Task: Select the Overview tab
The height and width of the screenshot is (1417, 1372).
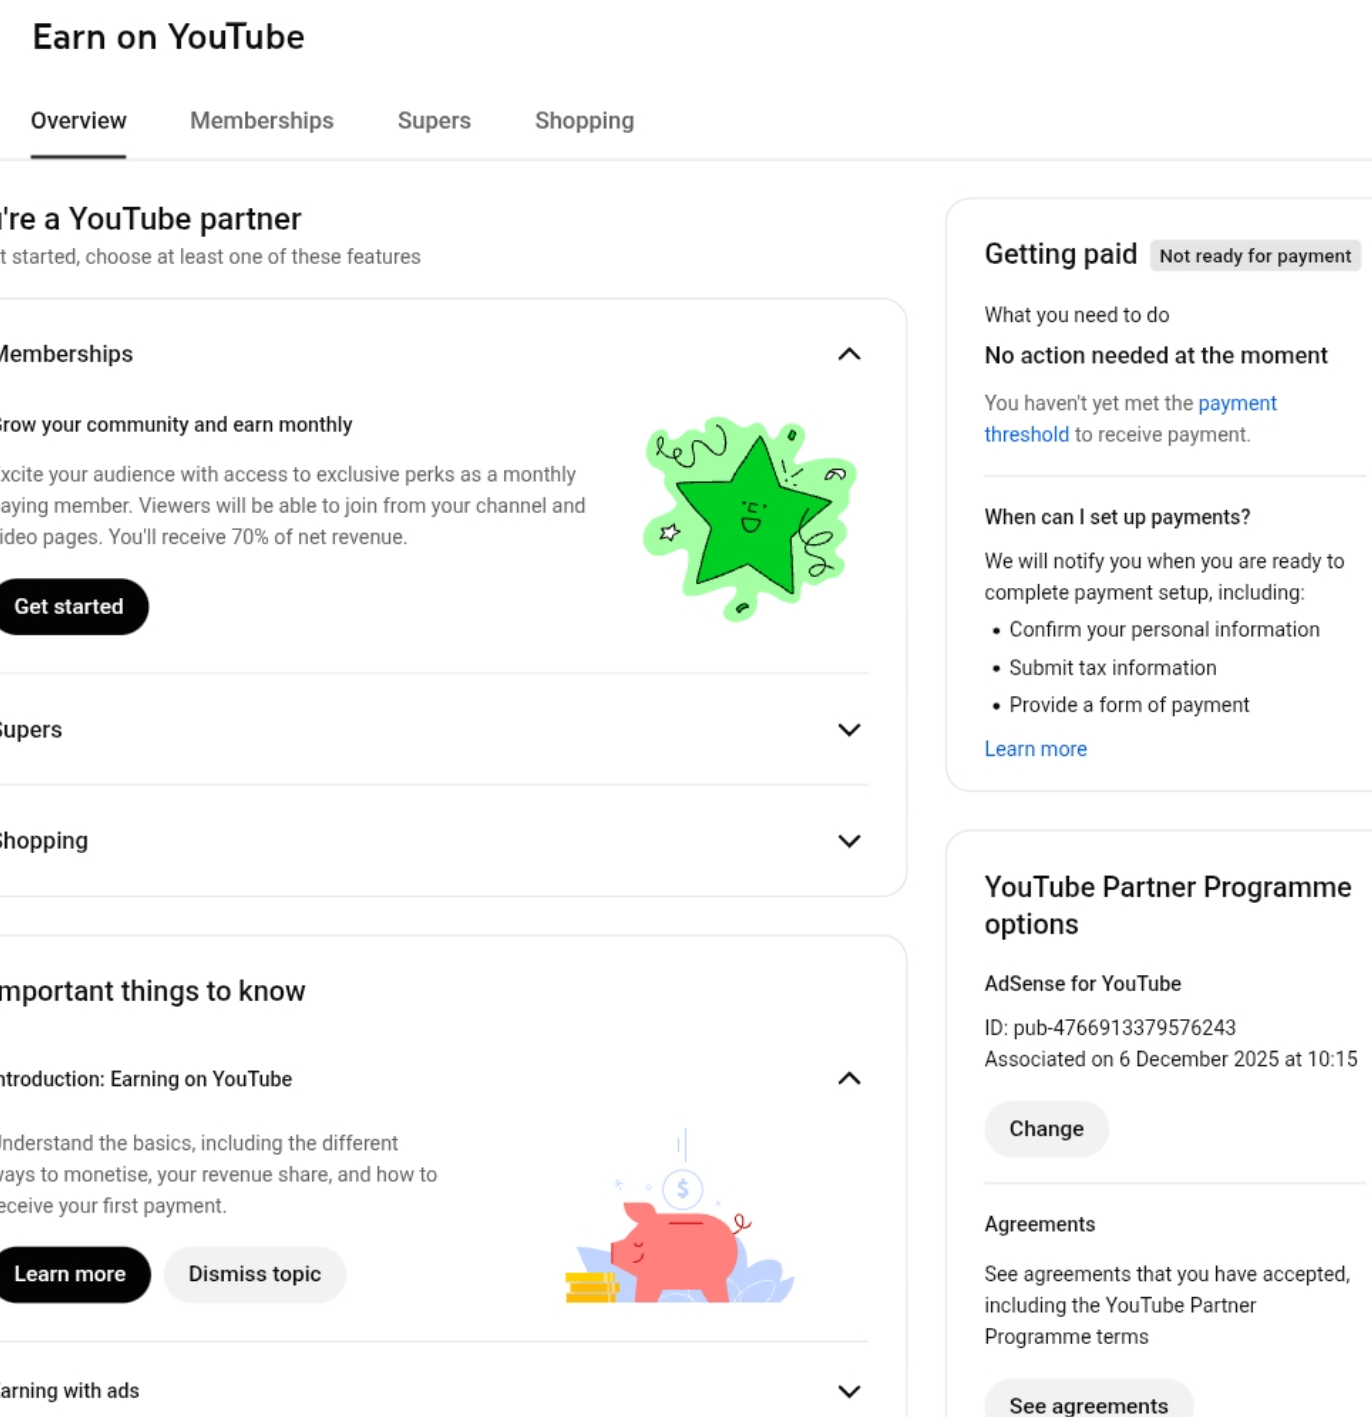Action: coord(78,121)
